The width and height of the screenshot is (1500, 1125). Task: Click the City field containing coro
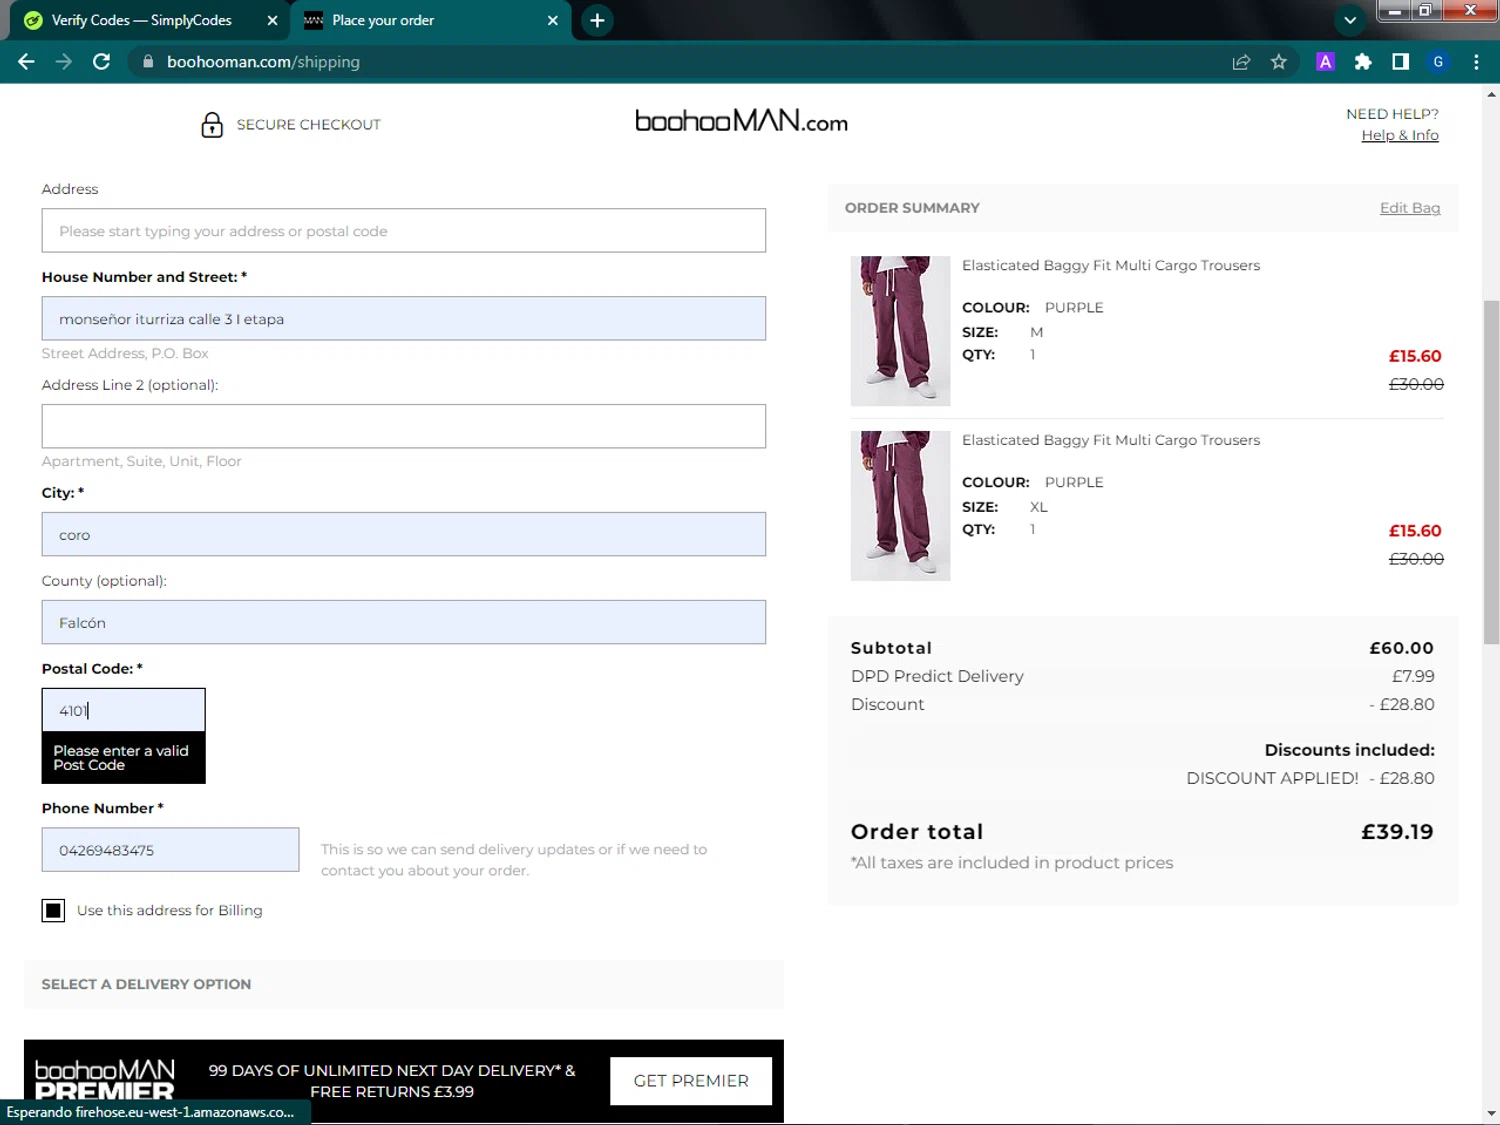tap(404, 535)
